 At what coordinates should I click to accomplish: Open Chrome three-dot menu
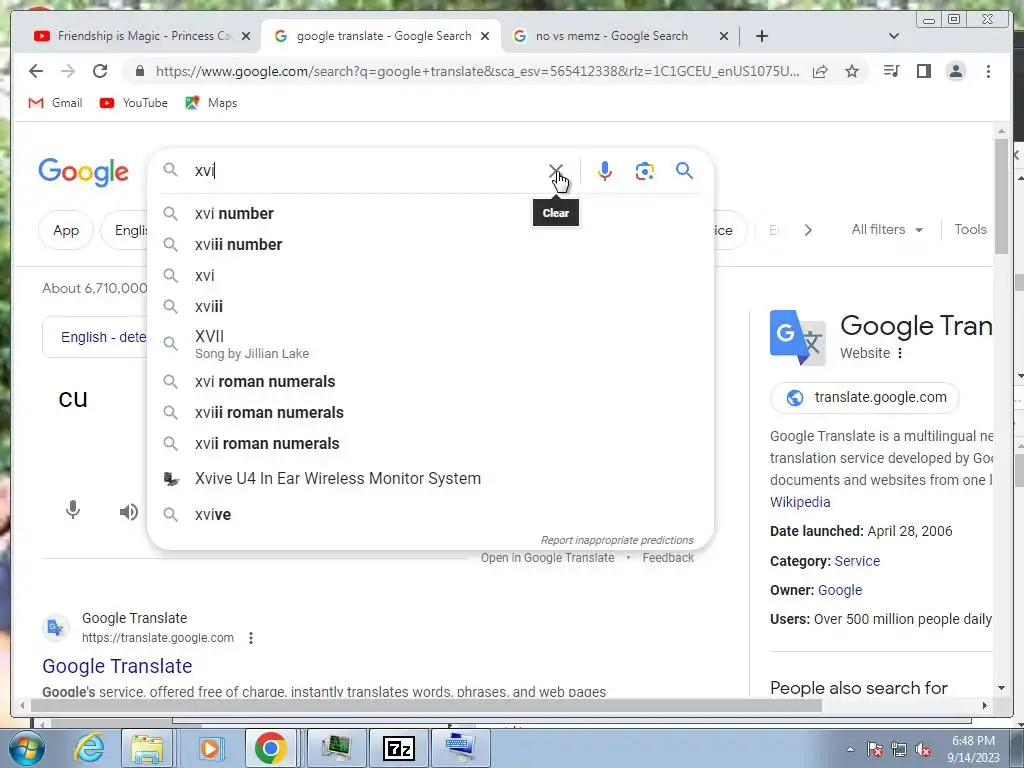988,71
